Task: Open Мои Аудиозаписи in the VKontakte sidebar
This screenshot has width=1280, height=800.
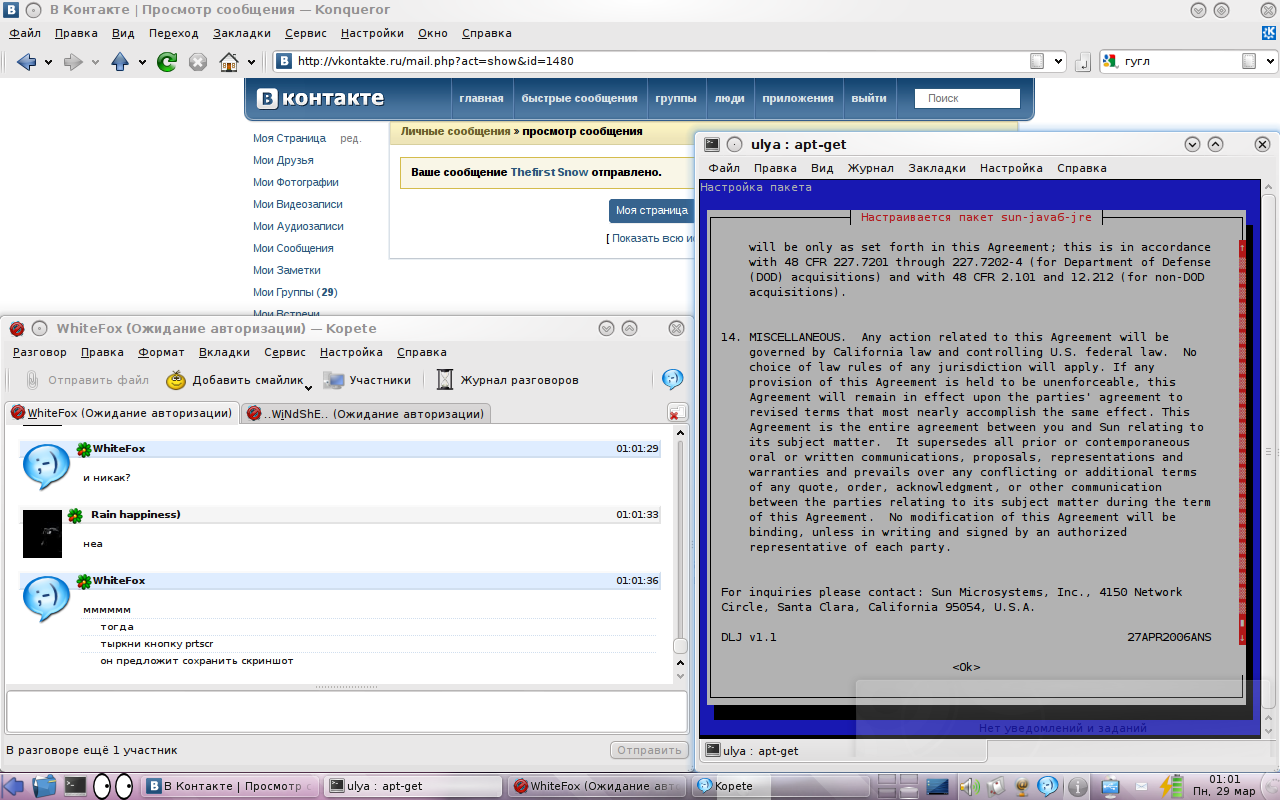Action: click(x=298, y=226)
